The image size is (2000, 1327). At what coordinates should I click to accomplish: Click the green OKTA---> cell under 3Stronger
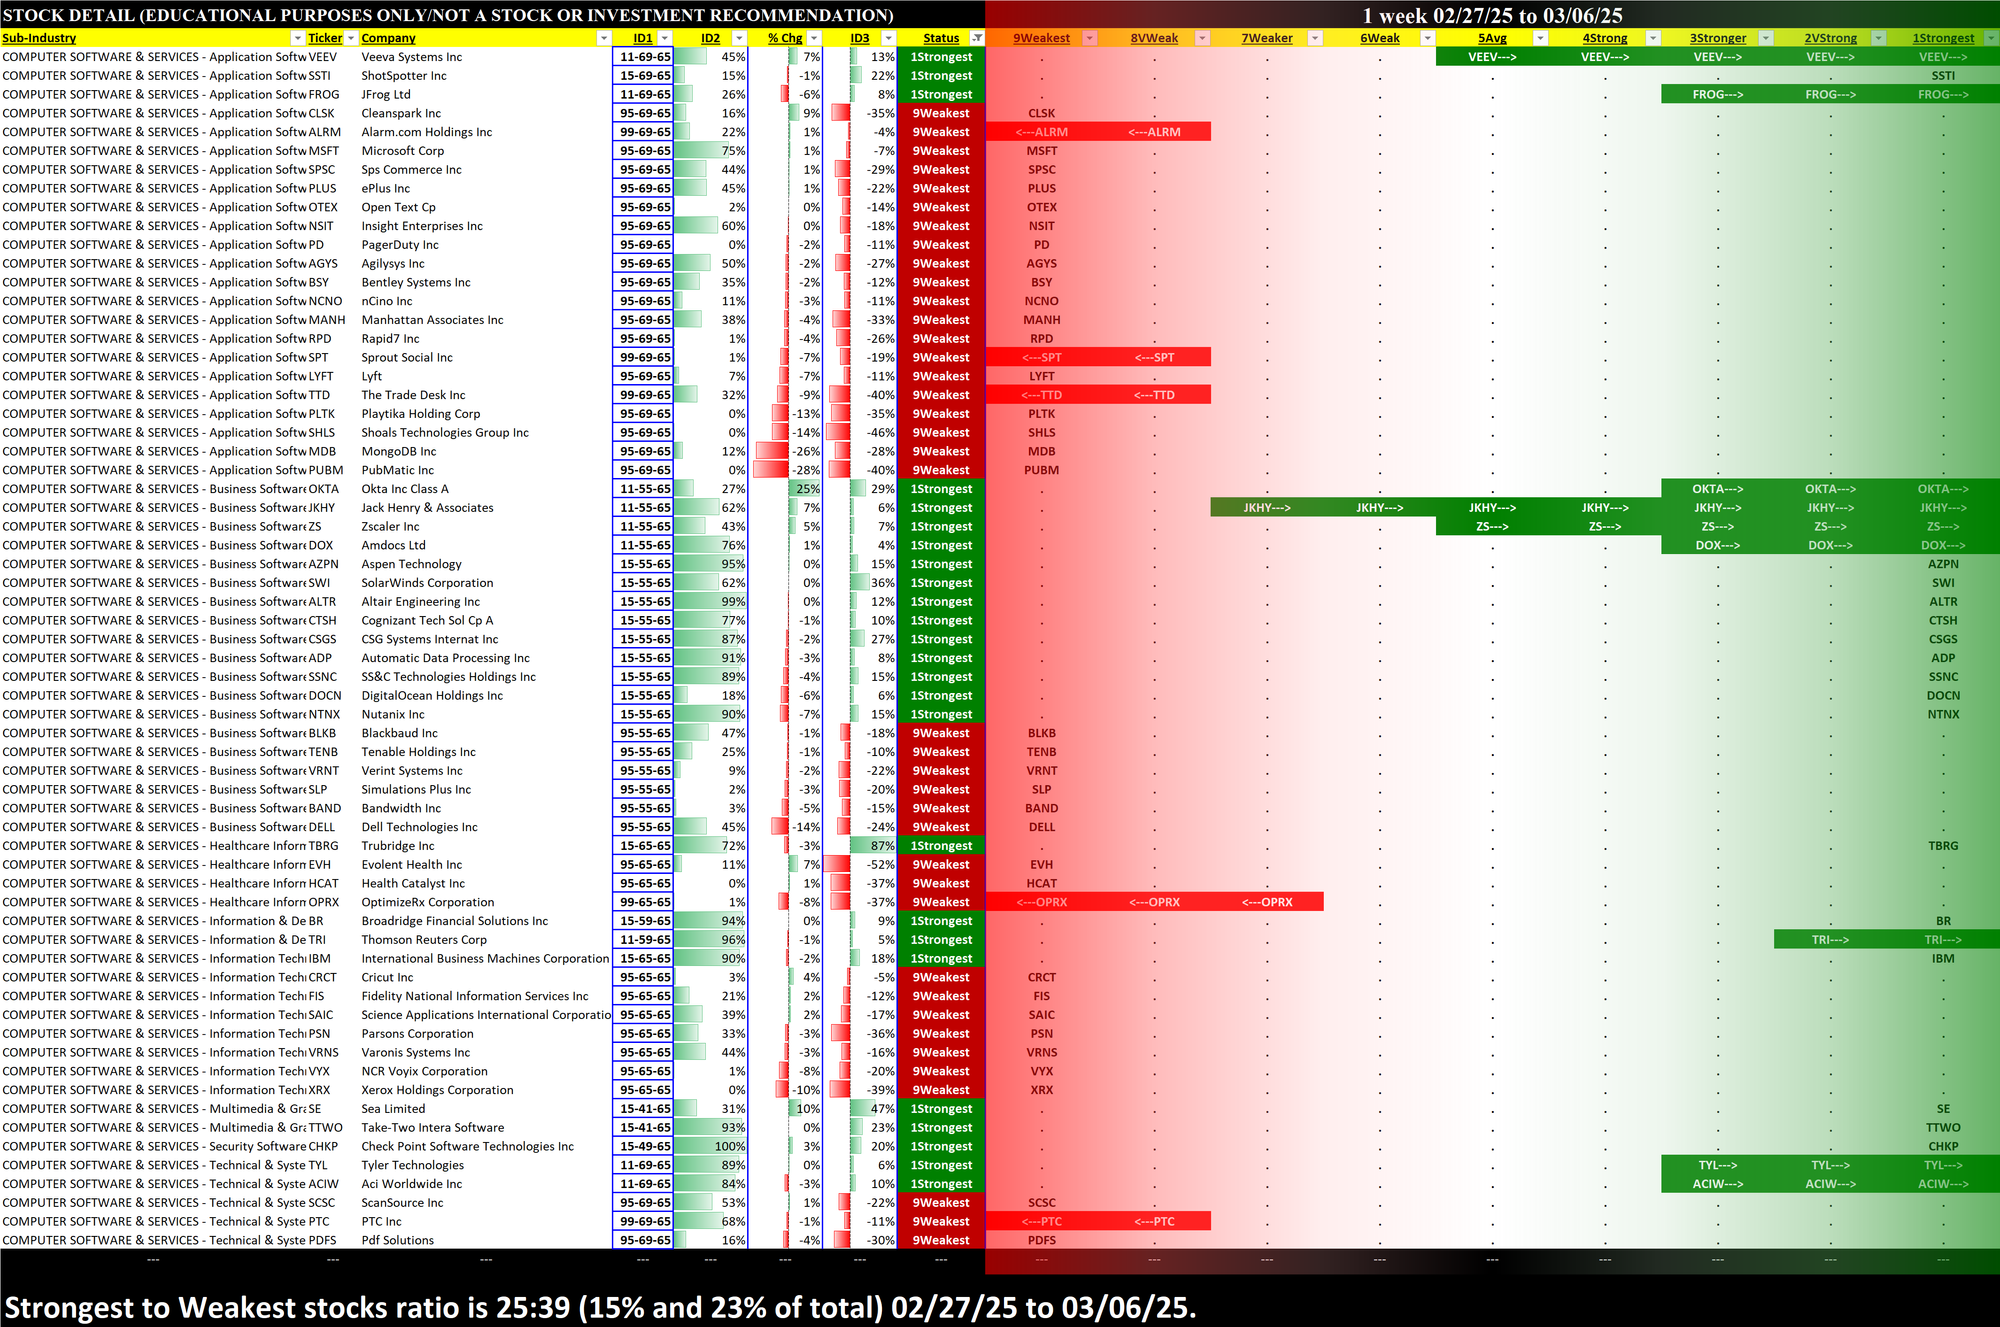1717,489
